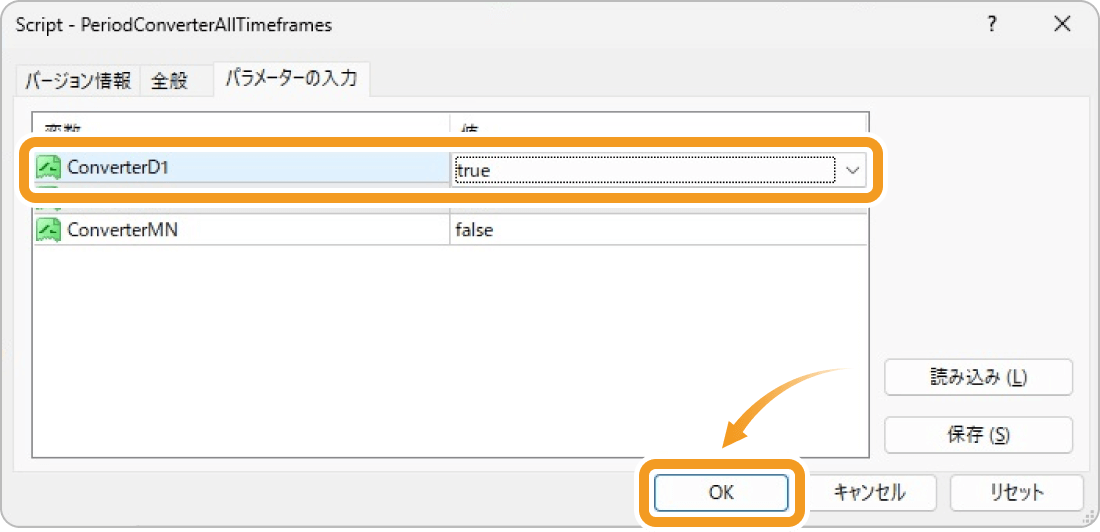Select the ConverterMN false value cell
Image resolution: width=1100 pixels, height=532 pixels.
pyautogui.click(x=658, y=230)
